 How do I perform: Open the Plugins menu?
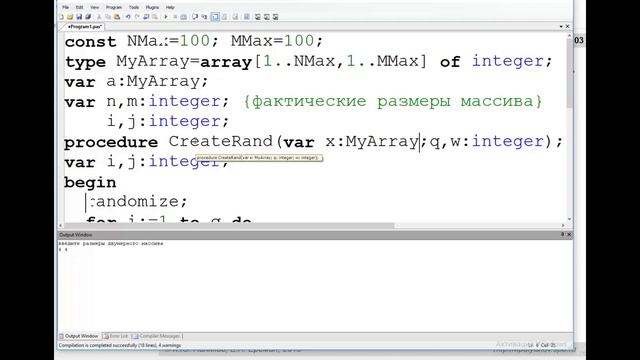[152, 7]
